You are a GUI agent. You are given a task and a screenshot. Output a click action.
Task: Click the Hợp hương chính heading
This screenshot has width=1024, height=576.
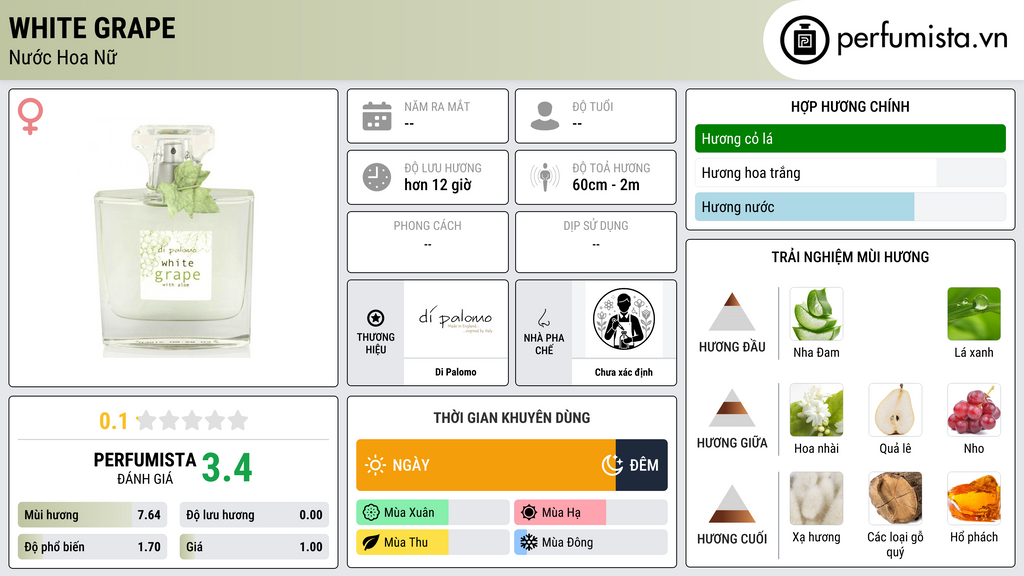pyautogui.click(x=850, y=106)
